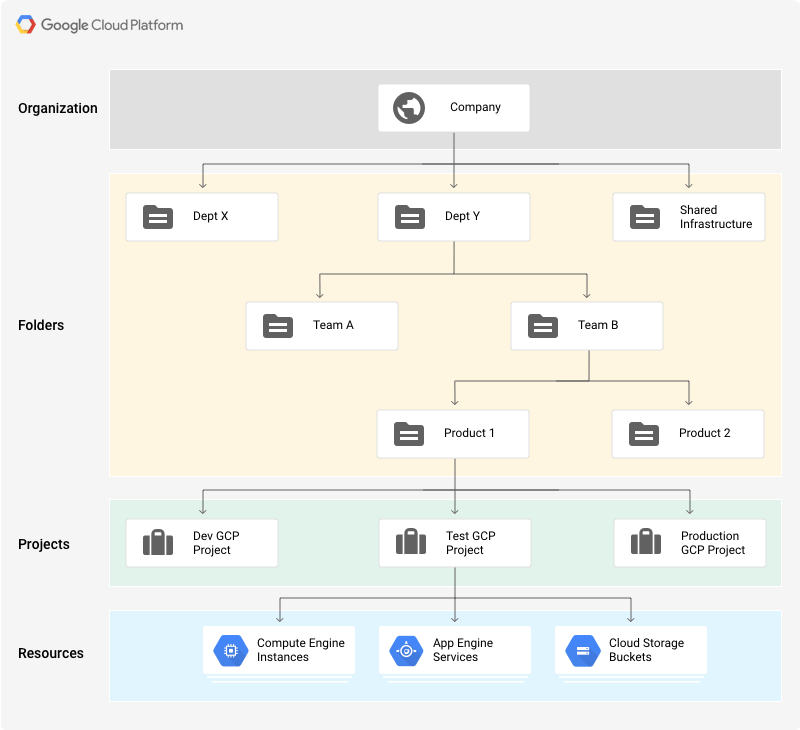
Task: Click the Compute Engine Instances icon
Action: [231, 650]
